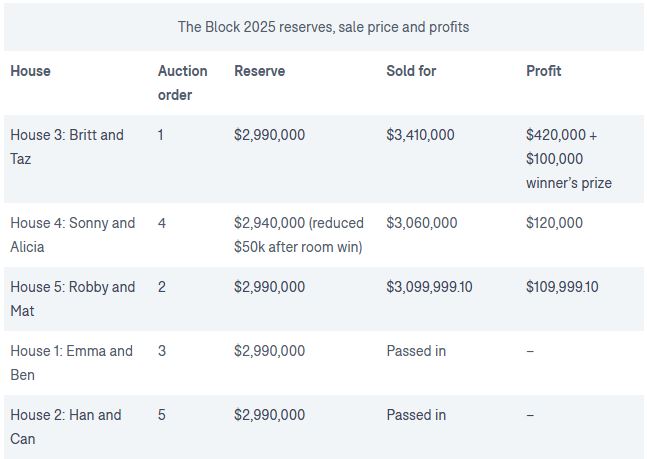This screenshot has height=459, width=647.
Task: Click 'Passed in' for House 1
Action: (416, 351)
